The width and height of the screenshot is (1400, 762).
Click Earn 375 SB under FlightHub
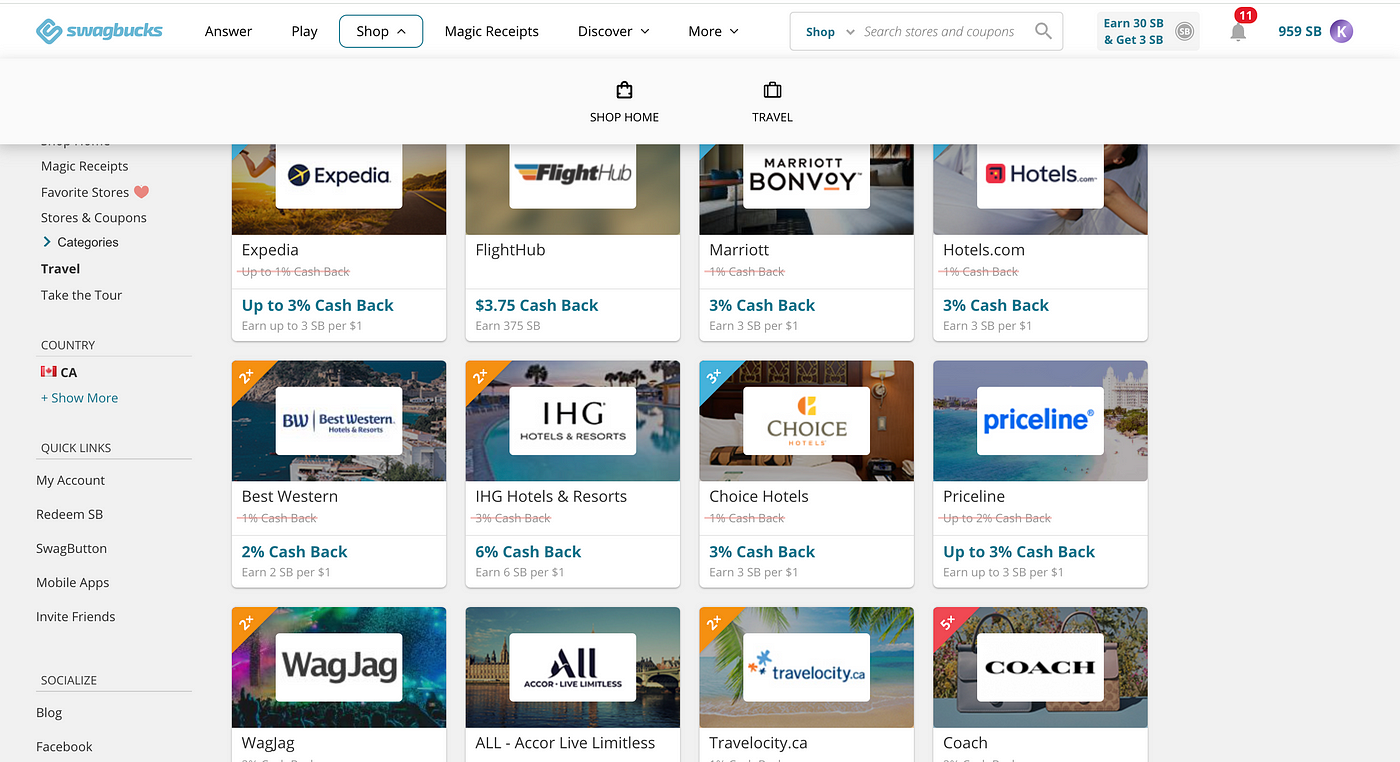[x=508, y=326]
